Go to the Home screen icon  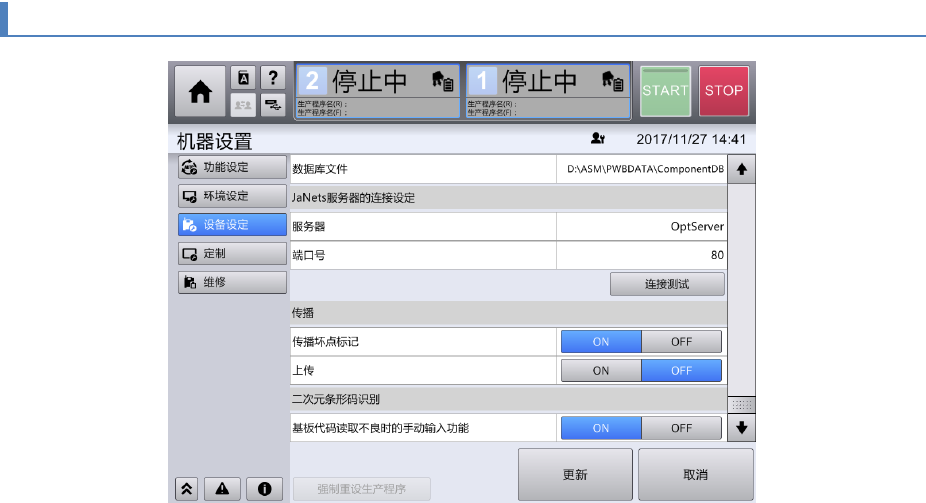[200, 91]
